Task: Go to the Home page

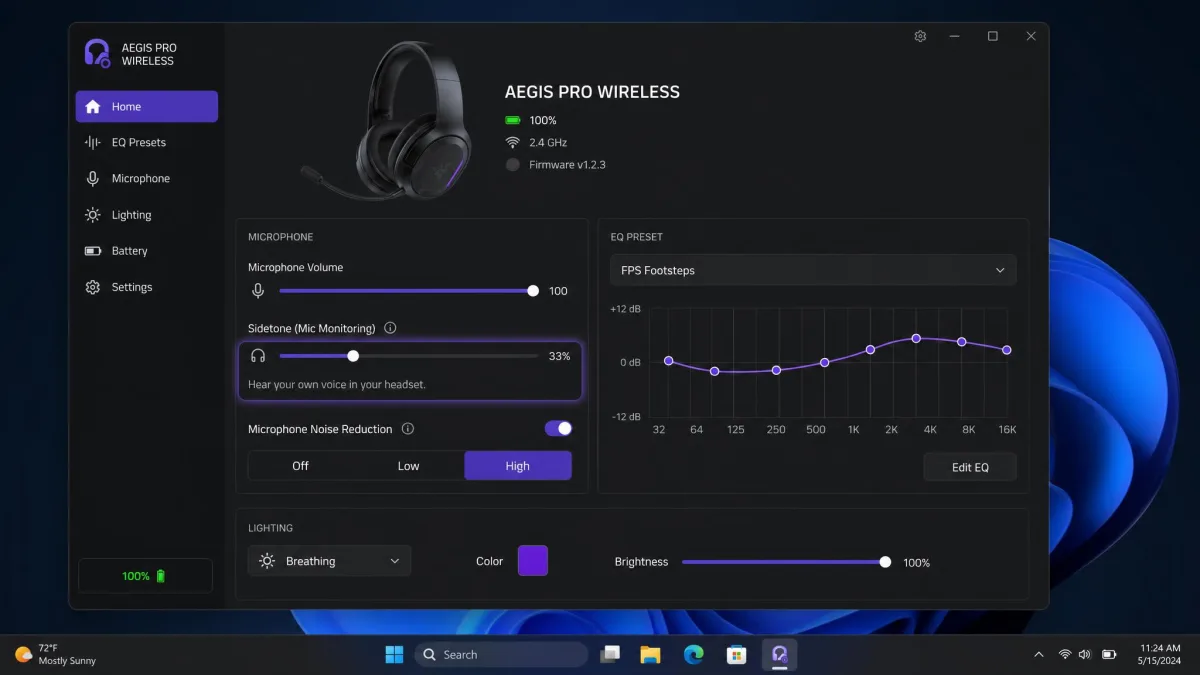Action: [147, 107]
